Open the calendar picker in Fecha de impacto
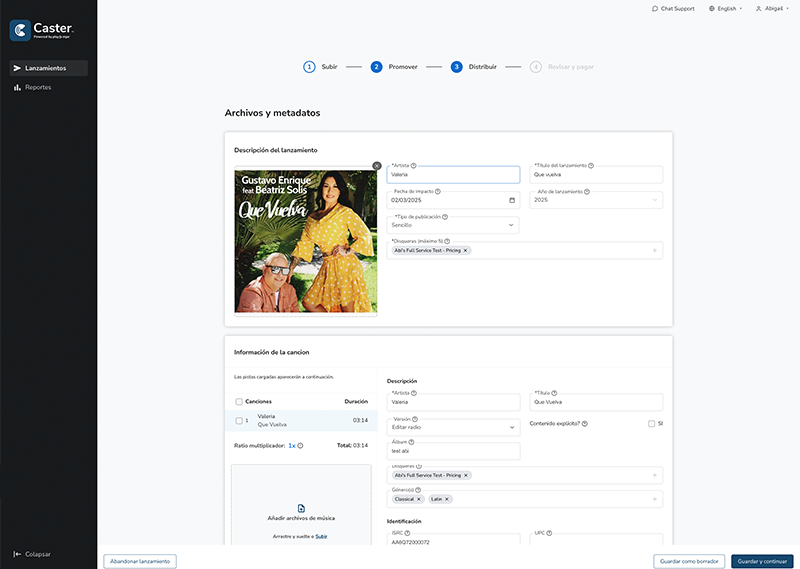Screen dimensions: 800x569 pyautogui.click(x=512, y=200)
